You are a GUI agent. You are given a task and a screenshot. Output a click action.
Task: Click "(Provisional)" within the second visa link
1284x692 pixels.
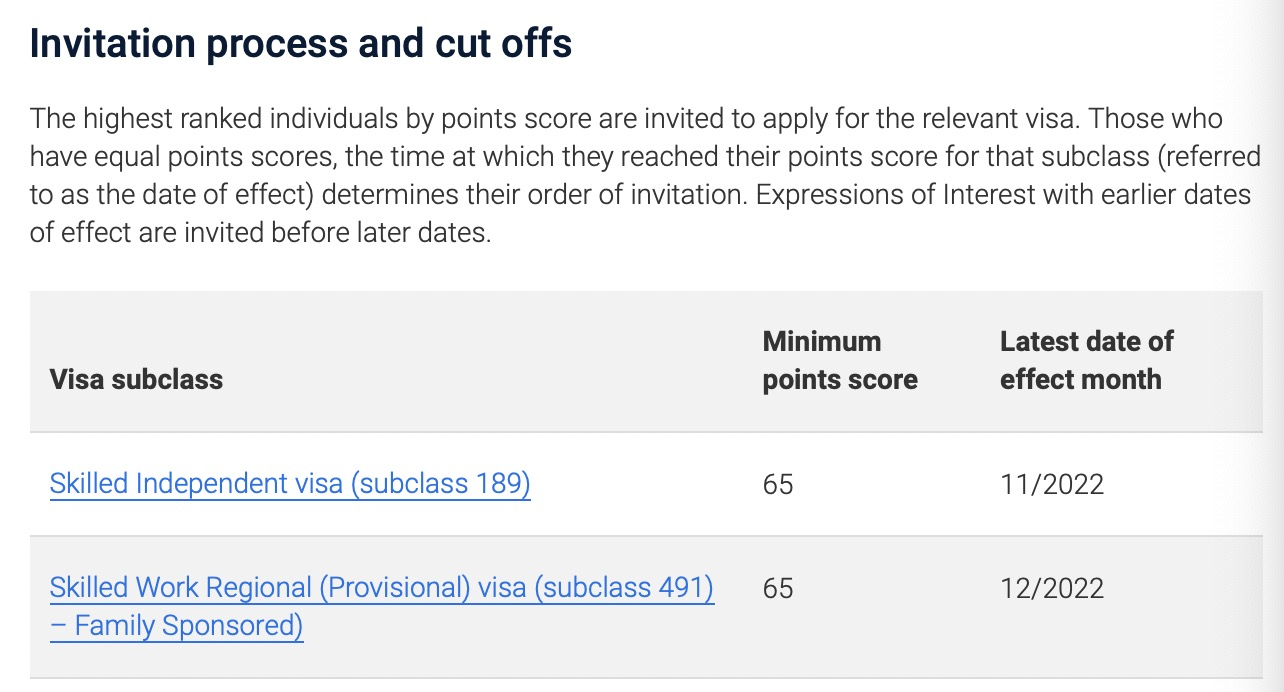(394, 588)
